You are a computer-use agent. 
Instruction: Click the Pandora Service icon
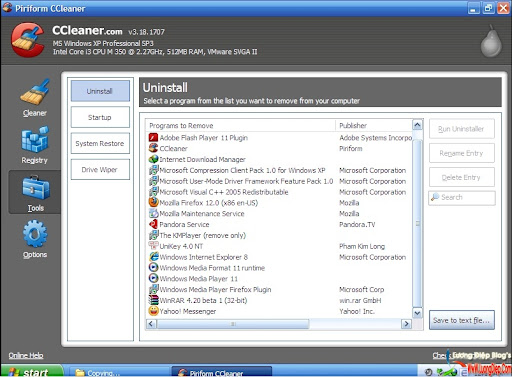click(153, 224)
